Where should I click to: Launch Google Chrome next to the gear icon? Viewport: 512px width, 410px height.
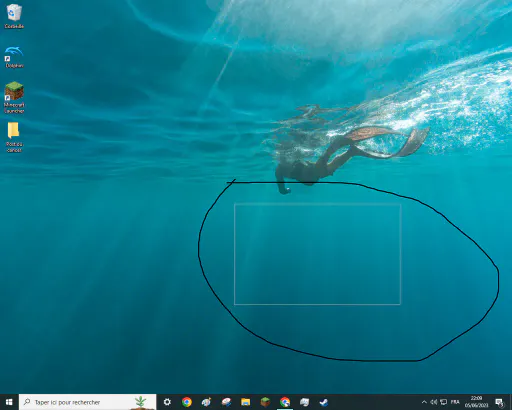[187, 402]
